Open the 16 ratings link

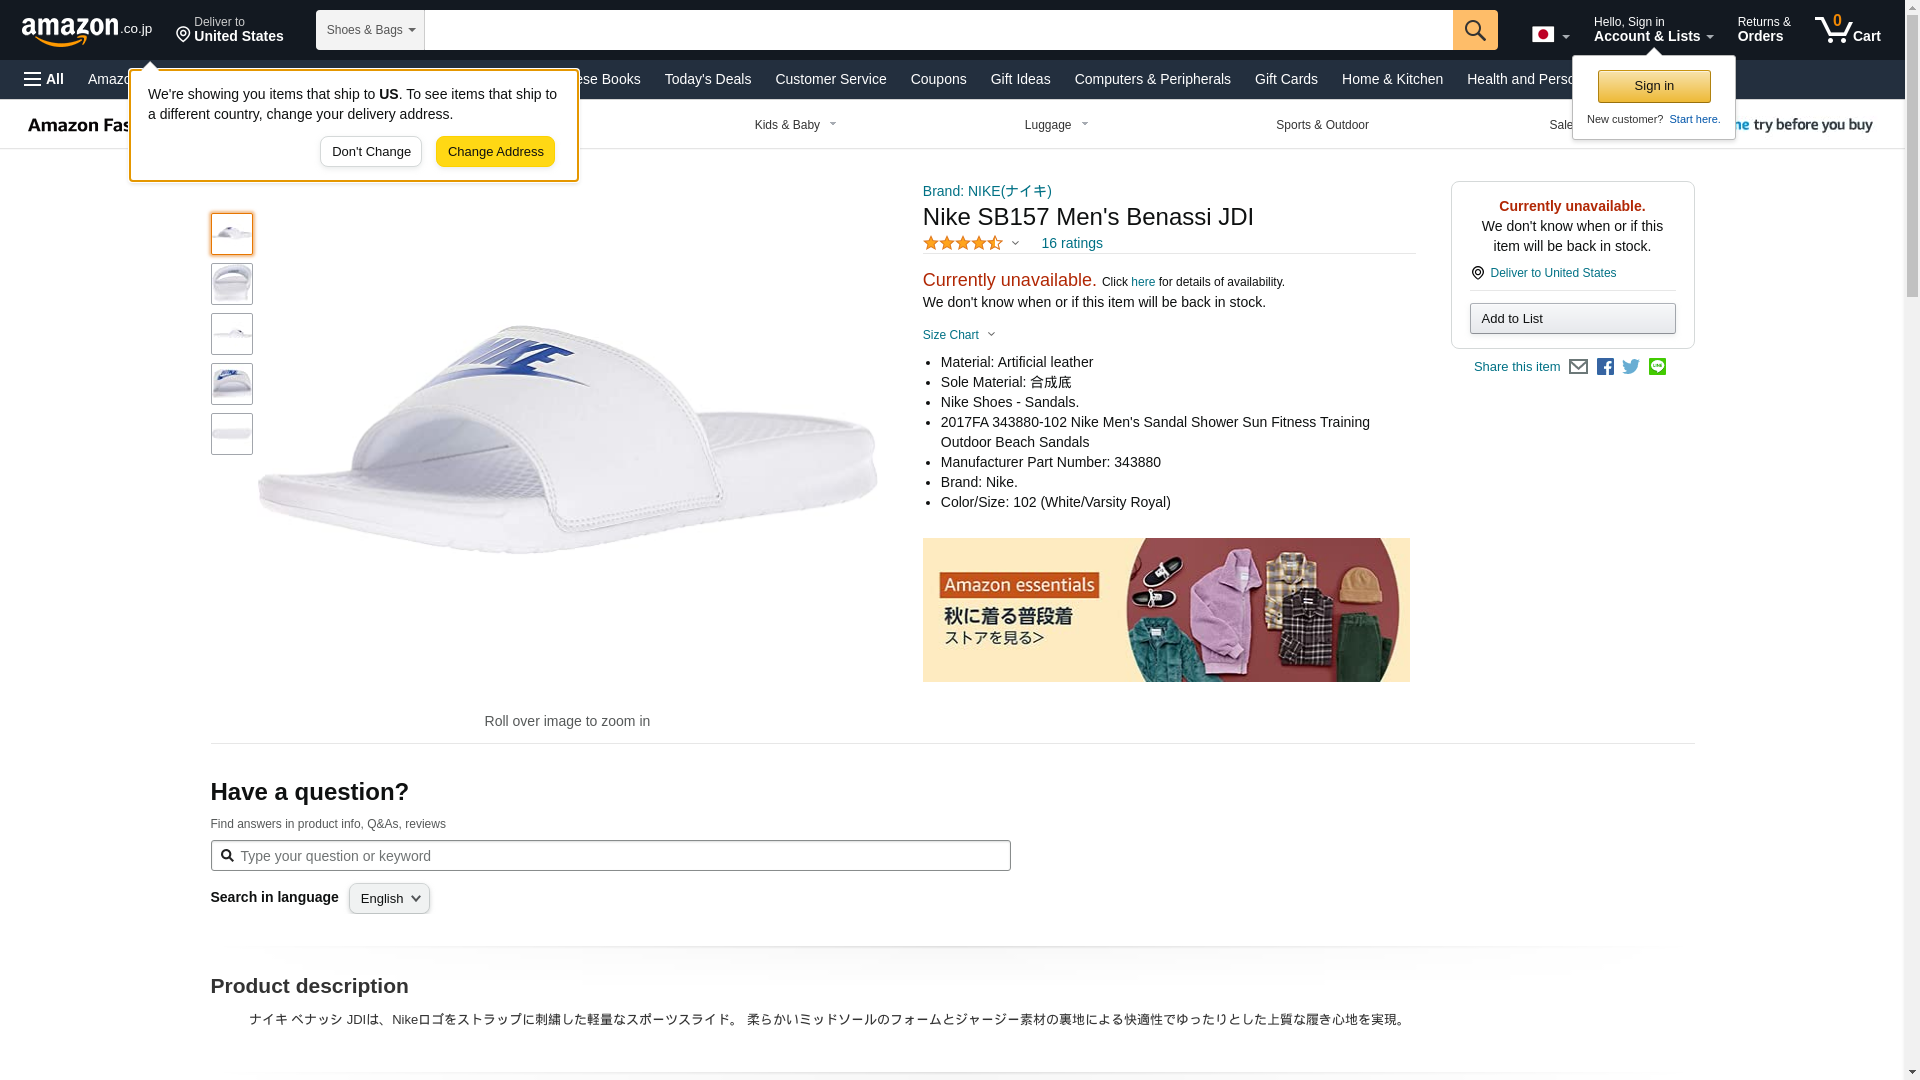1071,243
